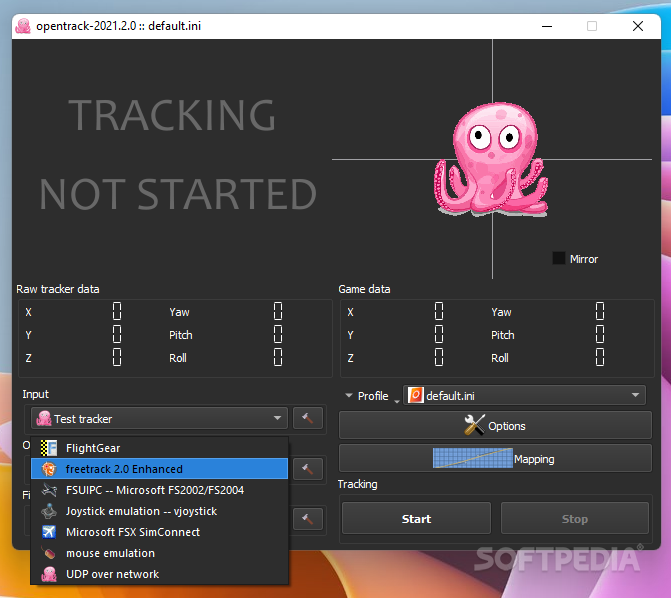Close the opentrack window

(638, 26)
